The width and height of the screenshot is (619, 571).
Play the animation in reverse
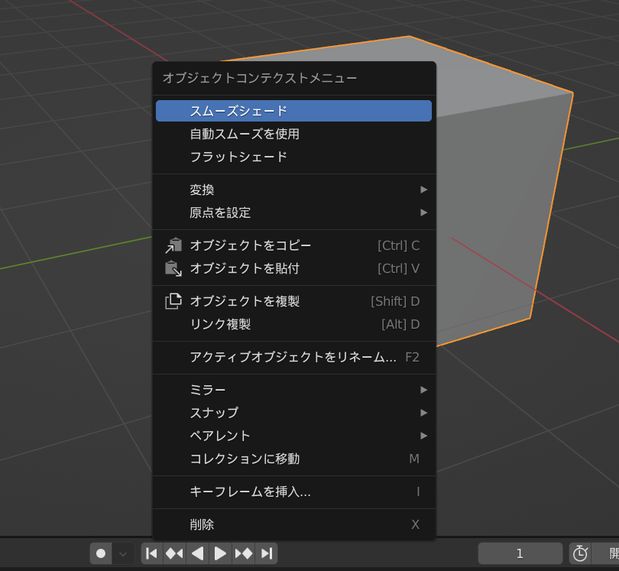click(197, 553)
